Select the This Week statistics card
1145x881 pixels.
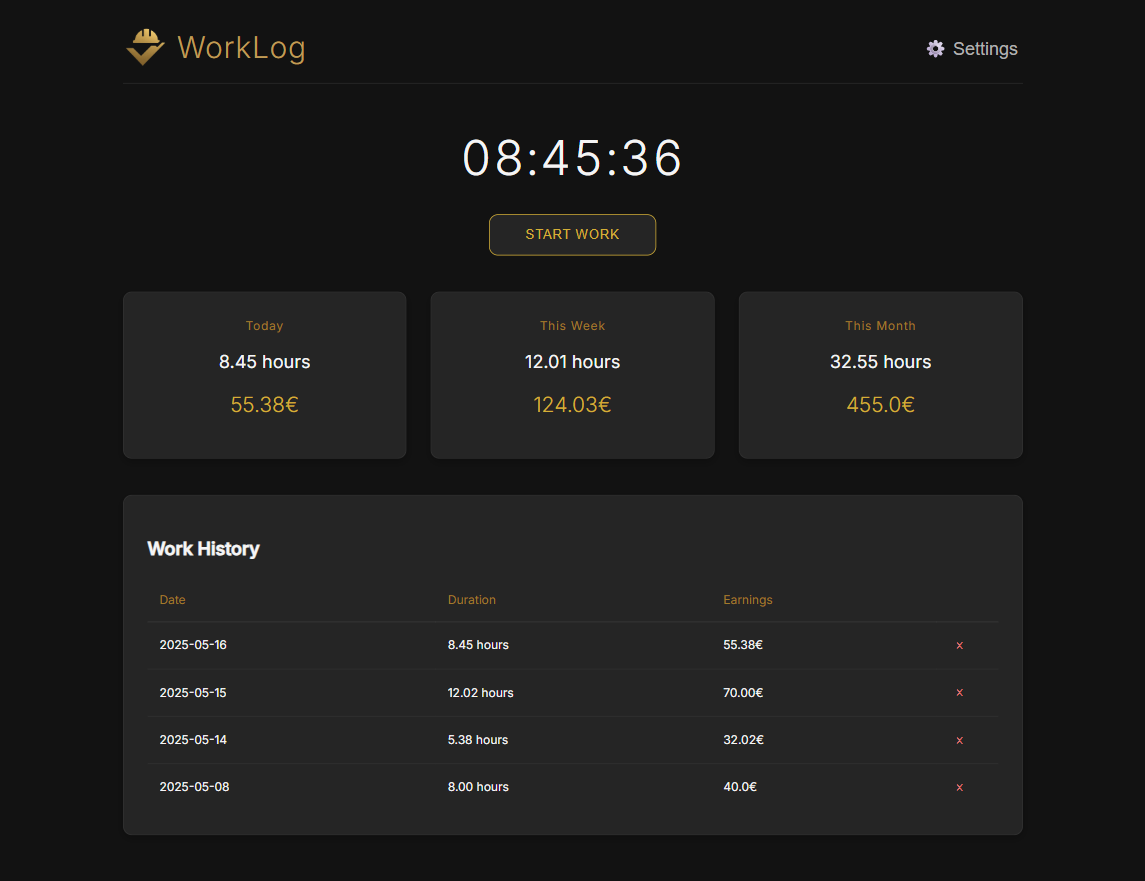(x=572, y=375)
